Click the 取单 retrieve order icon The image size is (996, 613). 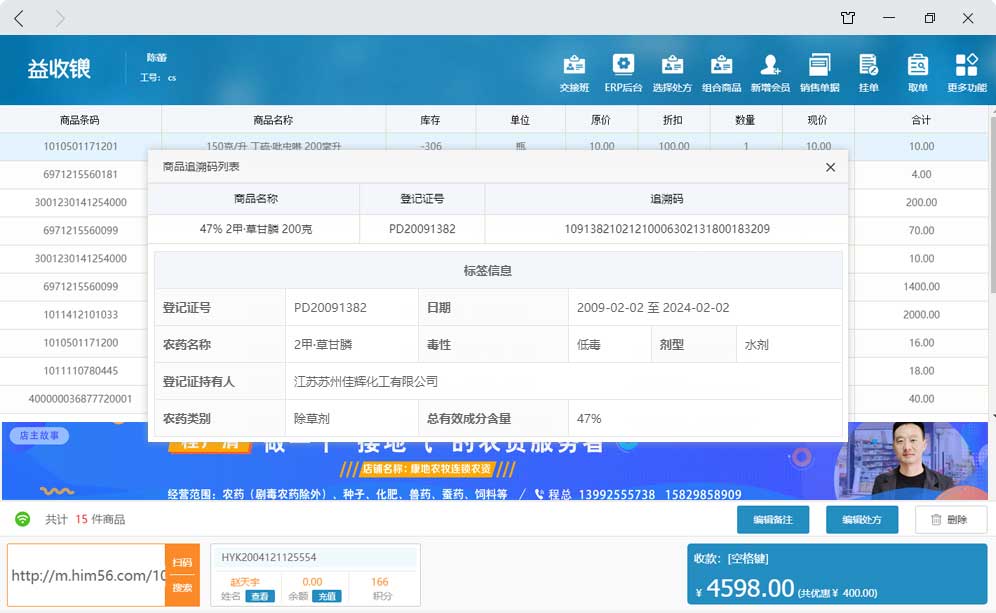(917, 72)
